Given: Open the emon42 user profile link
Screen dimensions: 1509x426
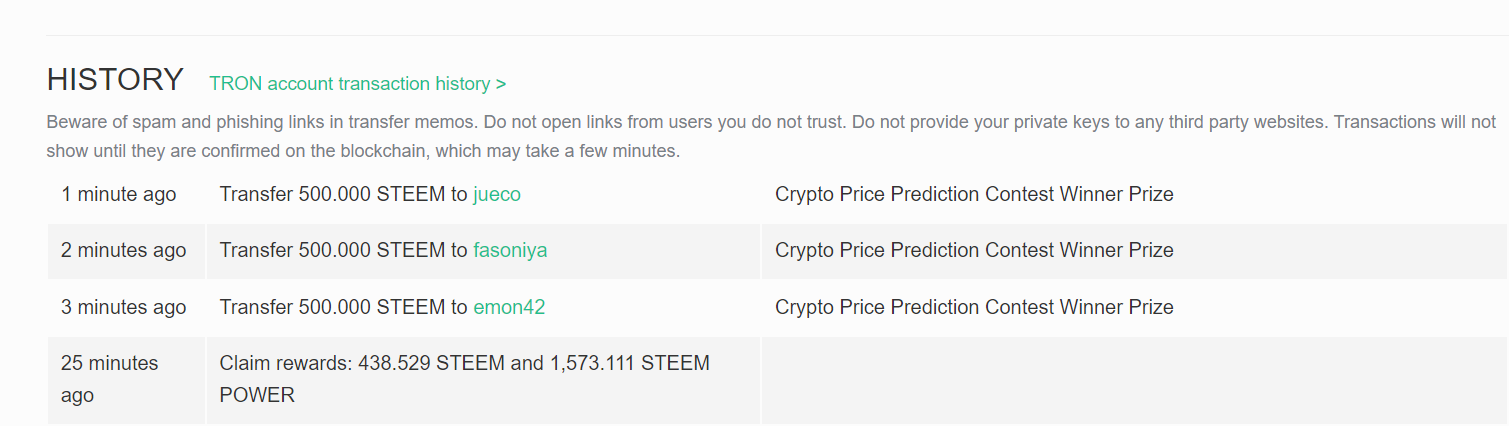Looking at the screenshot, I should 509,307.
